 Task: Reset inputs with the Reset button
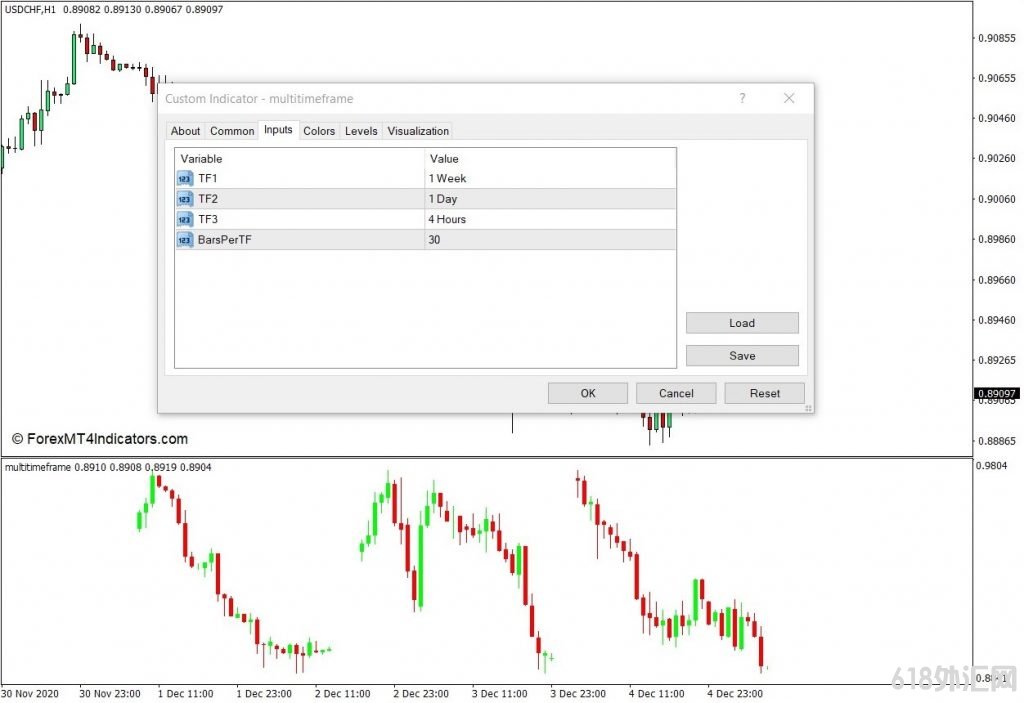[x=764, y=393]
